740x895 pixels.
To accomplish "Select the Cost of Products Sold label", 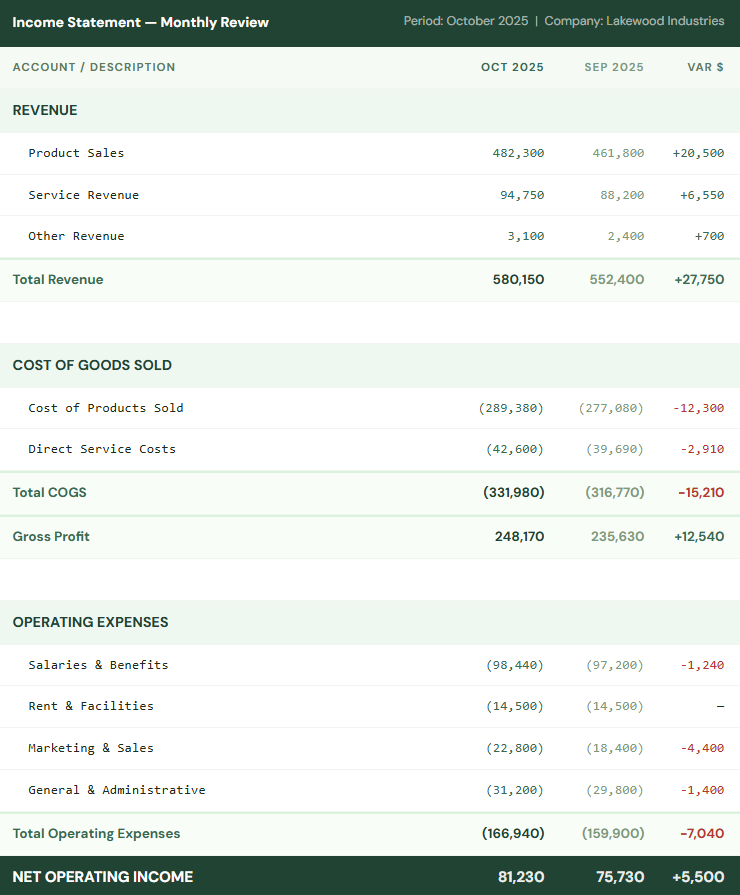I will 106,408.
